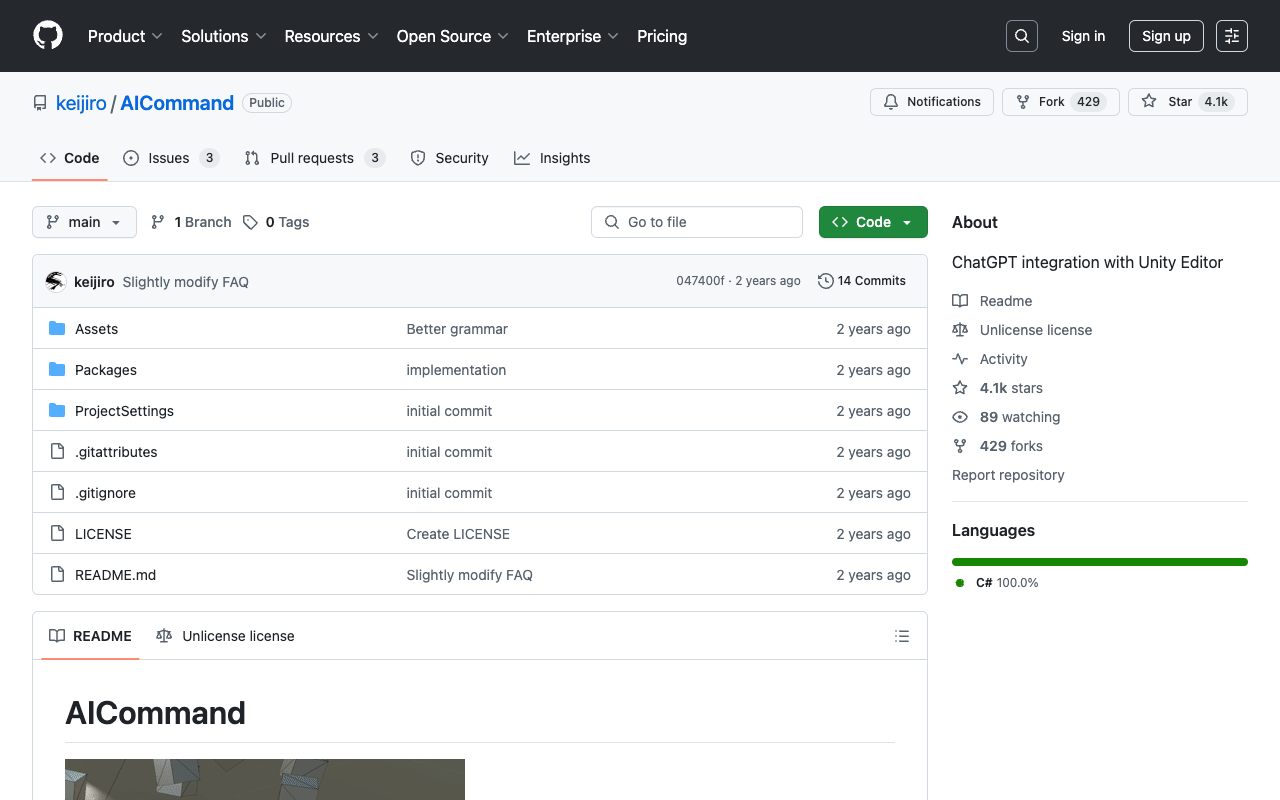Screen dimensions: 1280x800
Task: Click keijiro avatar in commit header
Action: [x=56, y=281]
